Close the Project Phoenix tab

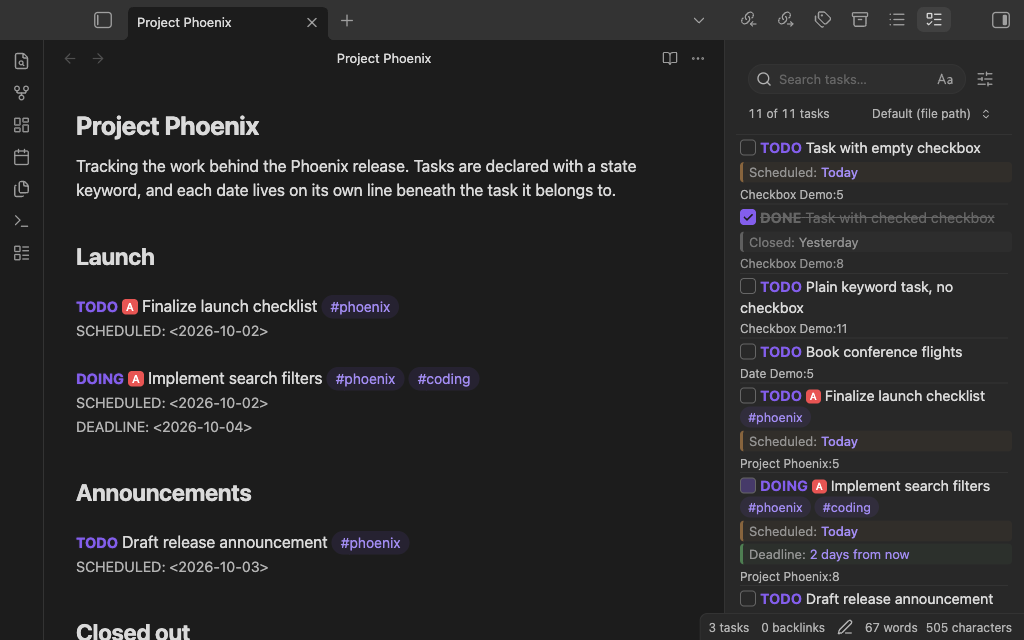[312, 22]
